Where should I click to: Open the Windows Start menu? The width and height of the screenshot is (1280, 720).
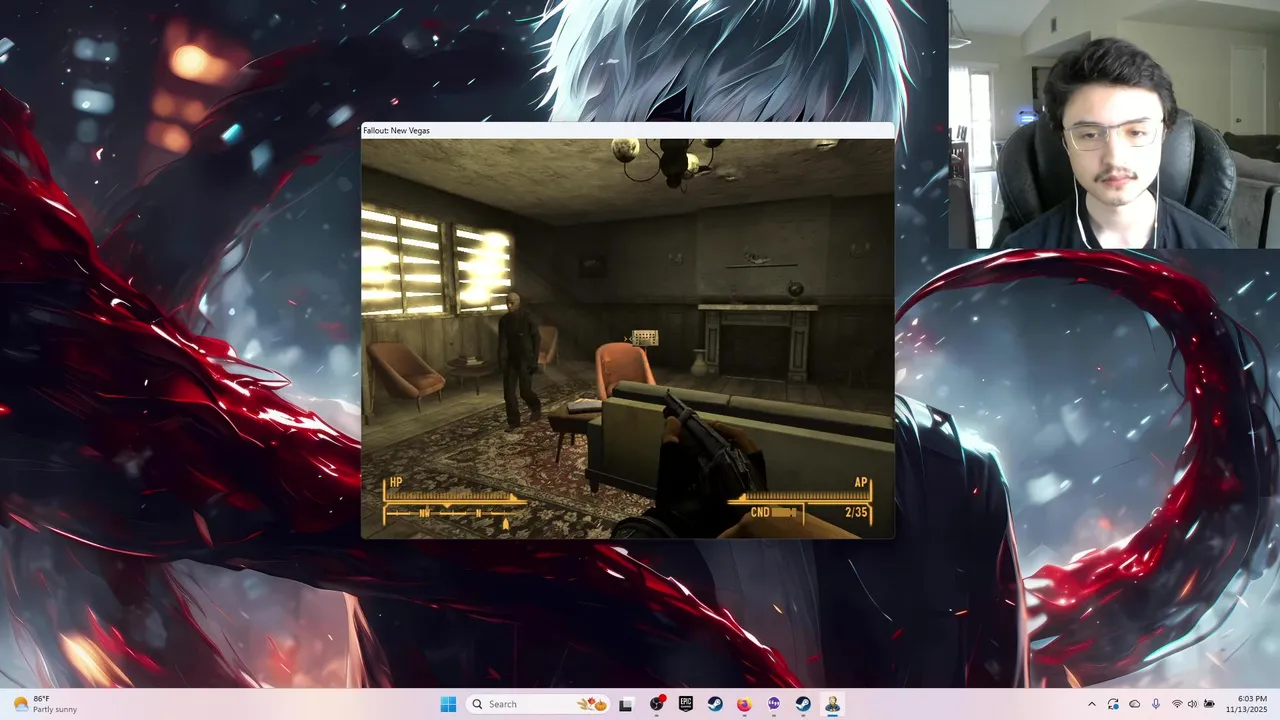click(x=448, y=704)
